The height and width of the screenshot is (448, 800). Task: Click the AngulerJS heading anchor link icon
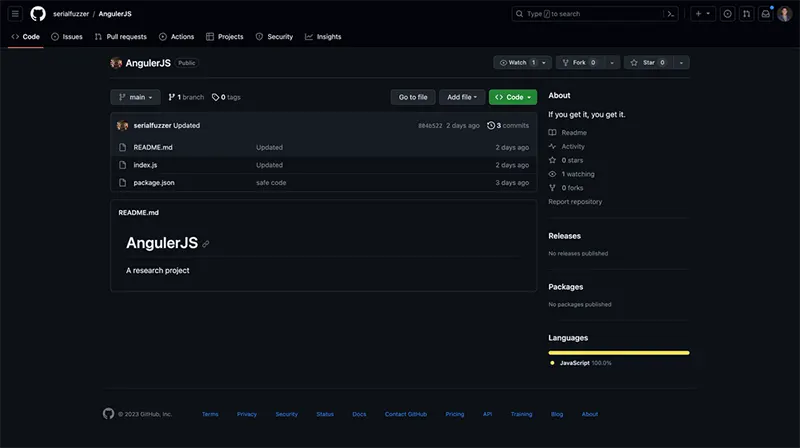[206, 244]
